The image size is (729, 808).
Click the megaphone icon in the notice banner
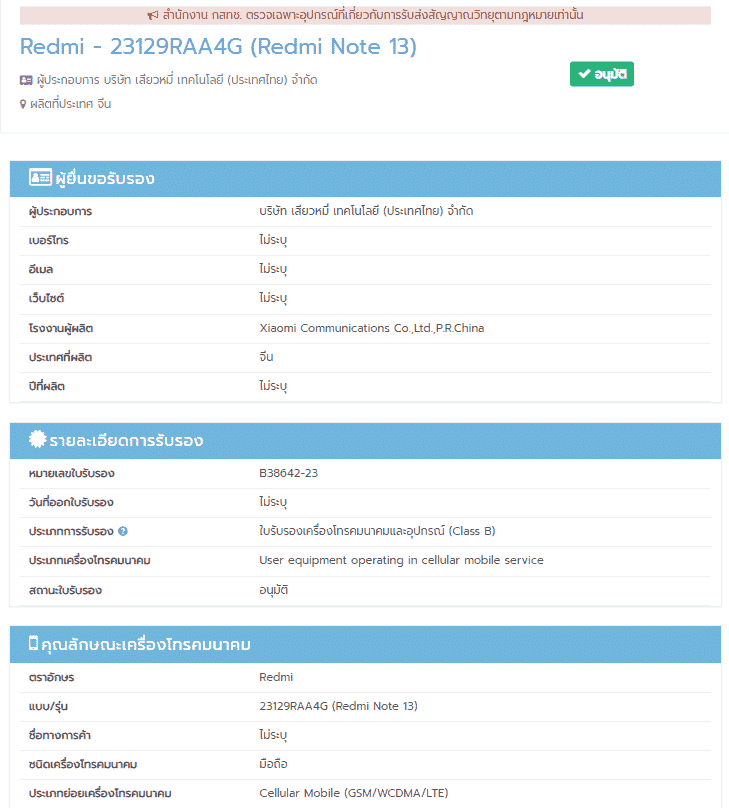(152, 16)
